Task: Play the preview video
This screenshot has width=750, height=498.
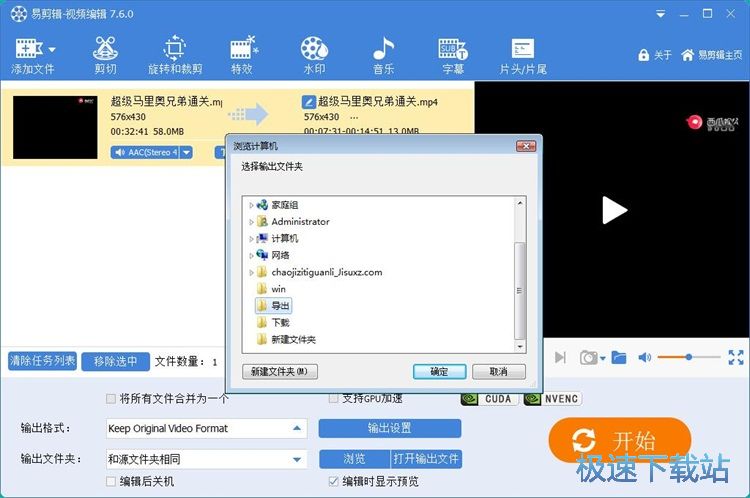Action: [614, 210]
